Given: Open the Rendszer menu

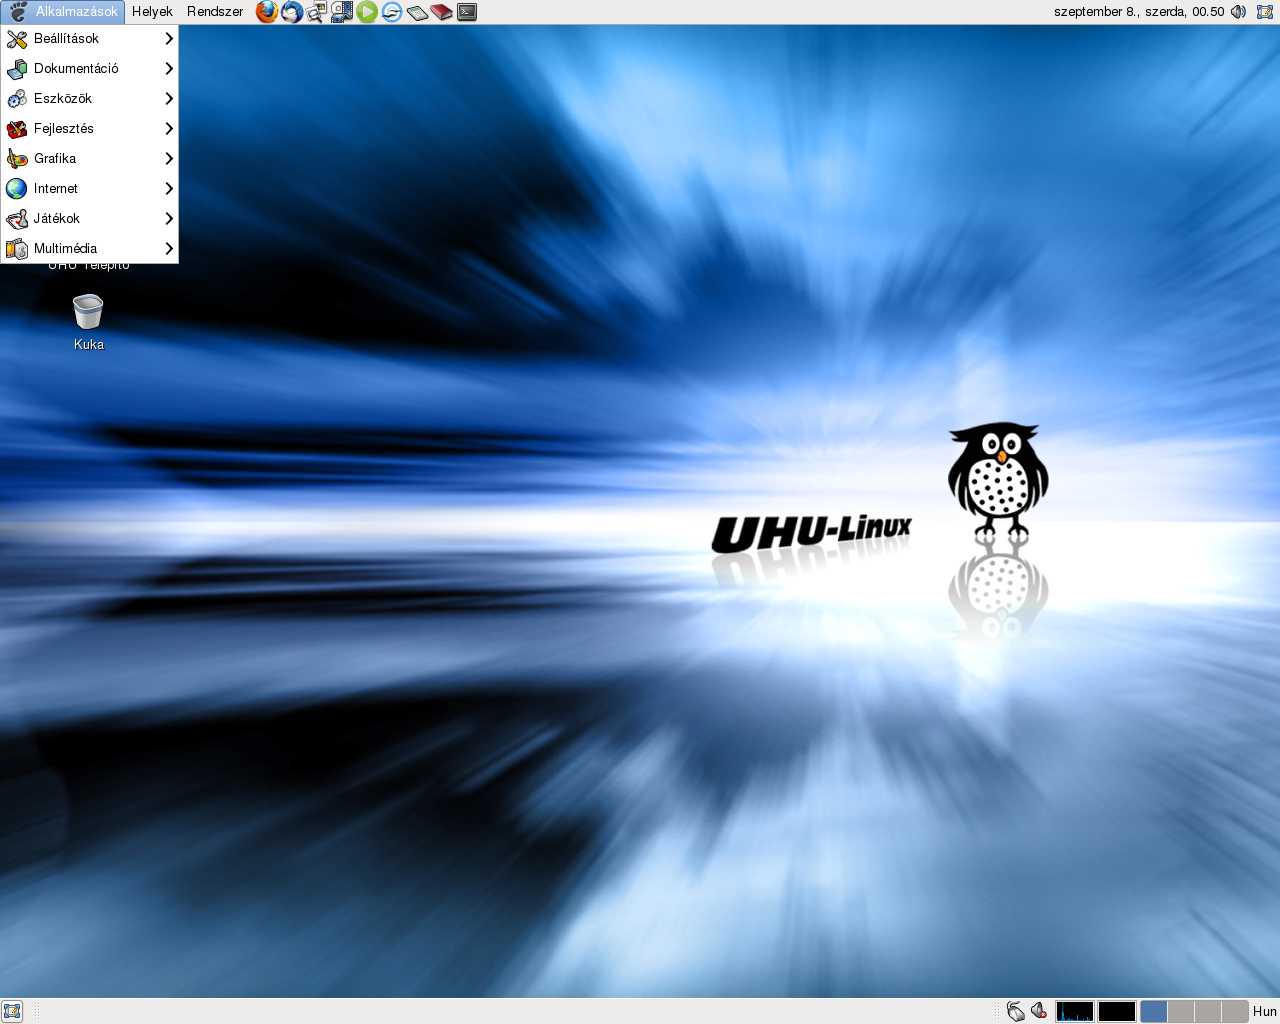Looking at the screenshot, I should tap(215, 12).
